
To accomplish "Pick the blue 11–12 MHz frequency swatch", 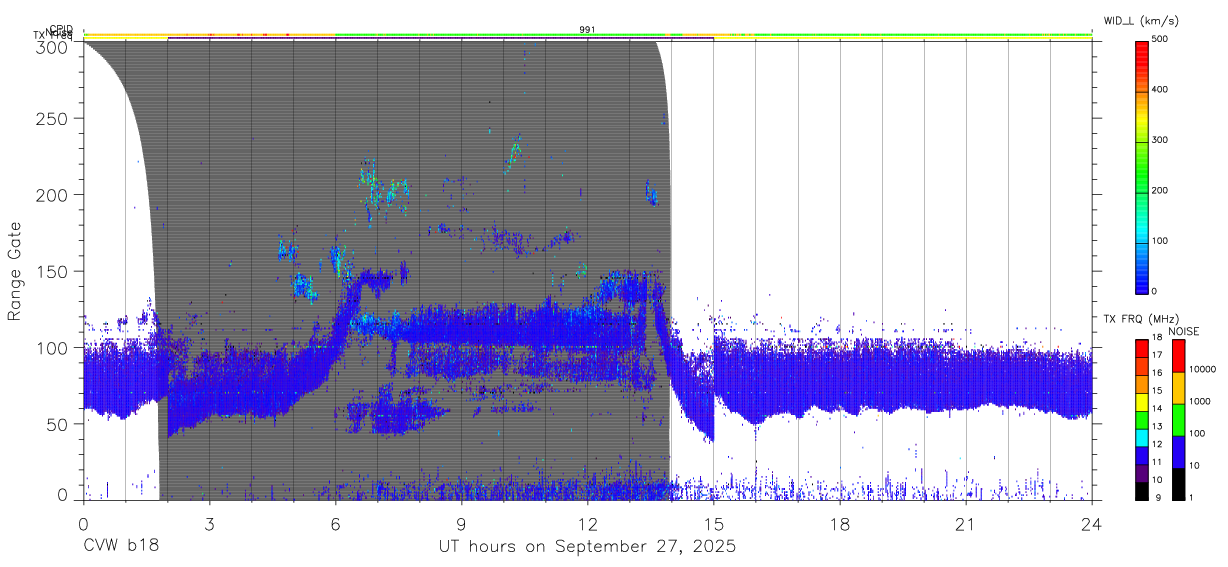I will click(1142, 455).
